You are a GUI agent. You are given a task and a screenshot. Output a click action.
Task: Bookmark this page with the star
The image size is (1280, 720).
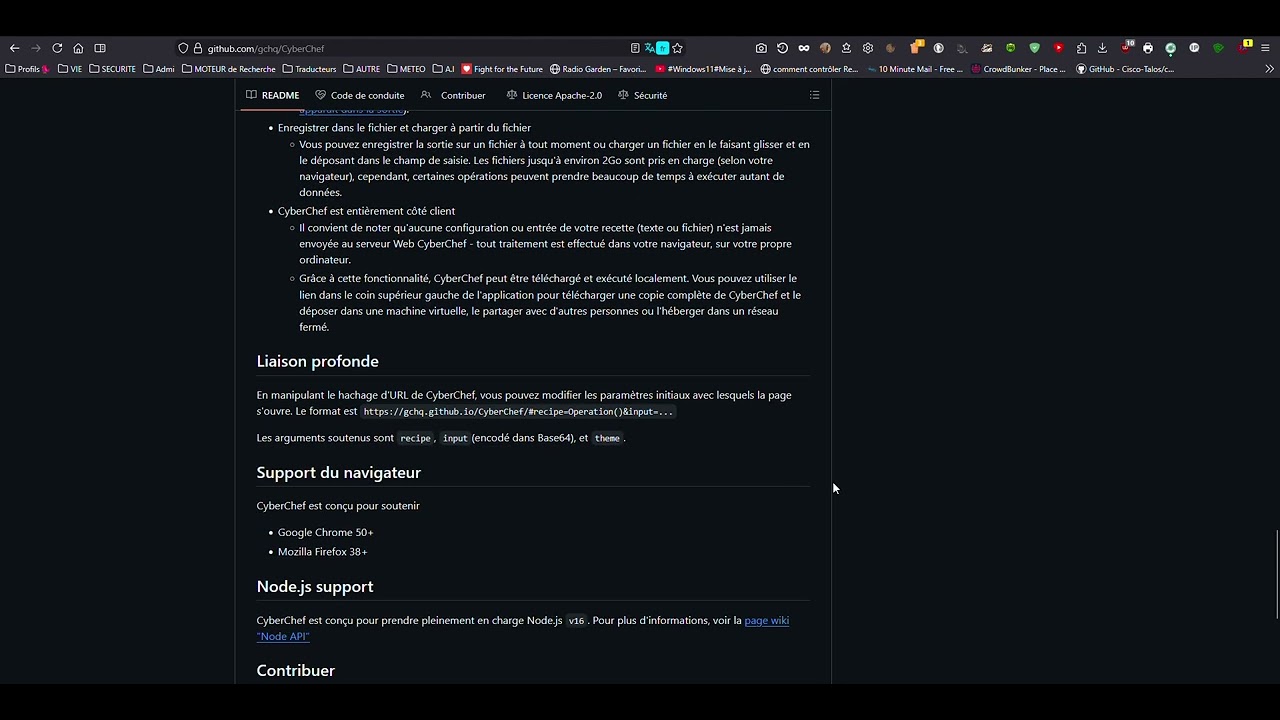(x=677, y=48)
